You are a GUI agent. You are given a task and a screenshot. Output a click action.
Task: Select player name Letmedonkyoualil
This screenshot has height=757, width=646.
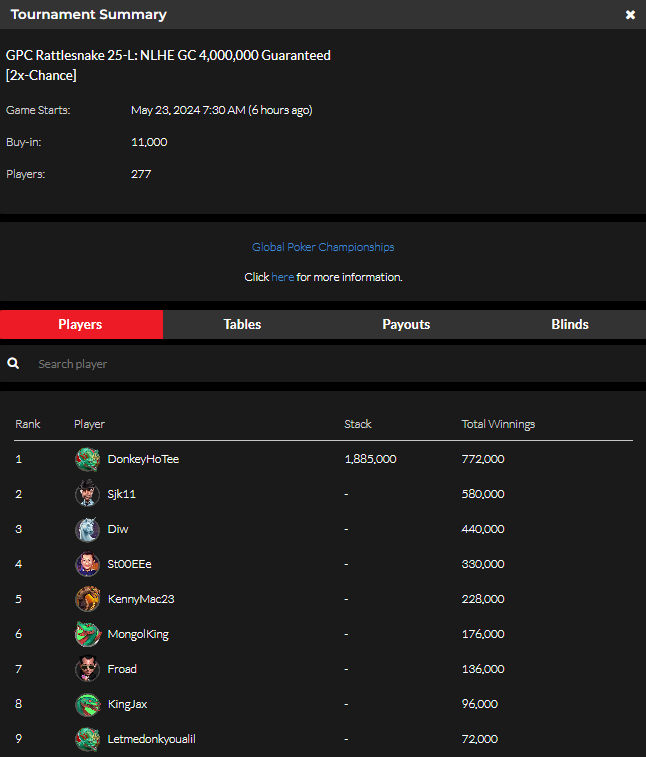tap(151, 739)
